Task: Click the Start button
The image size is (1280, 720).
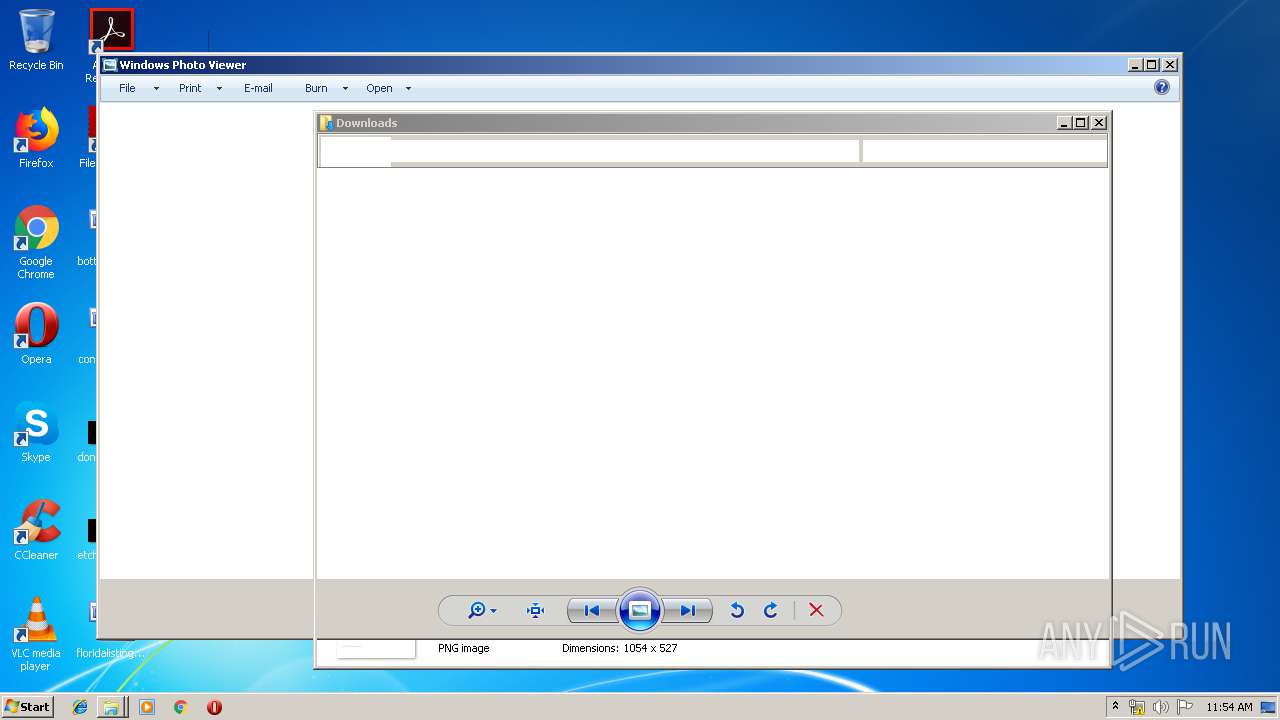Action: 28,706
